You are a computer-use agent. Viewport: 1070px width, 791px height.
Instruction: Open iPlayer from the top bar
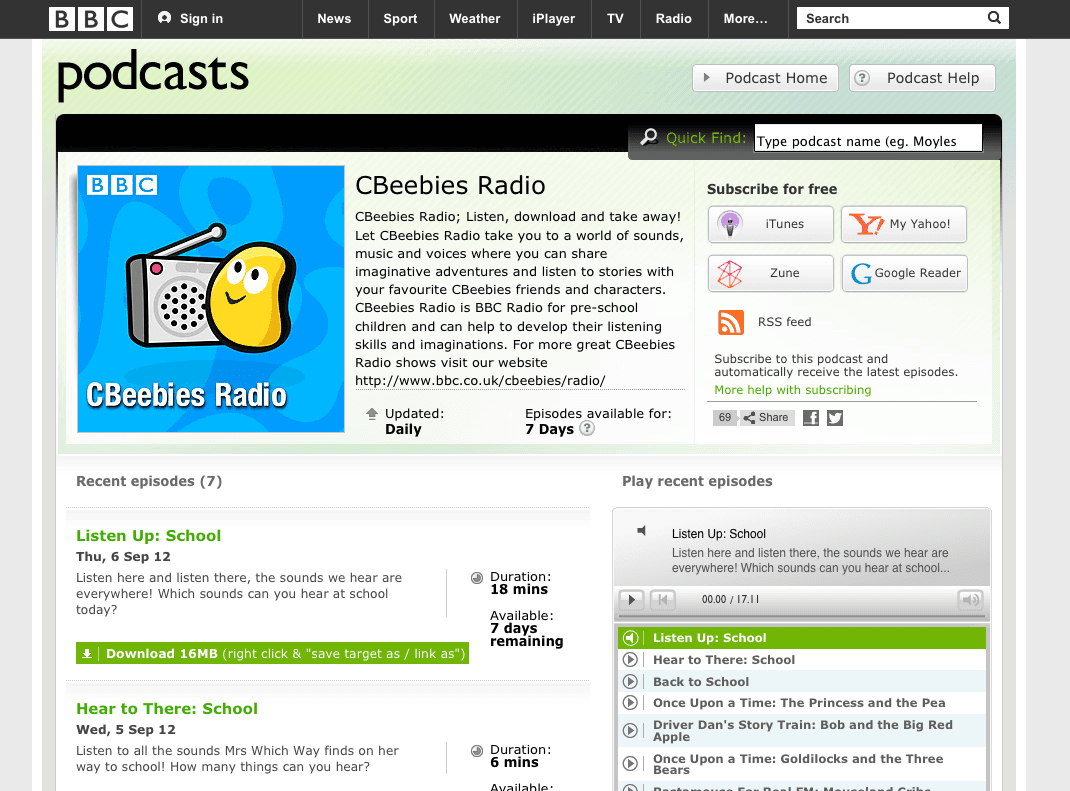[553, 19]
